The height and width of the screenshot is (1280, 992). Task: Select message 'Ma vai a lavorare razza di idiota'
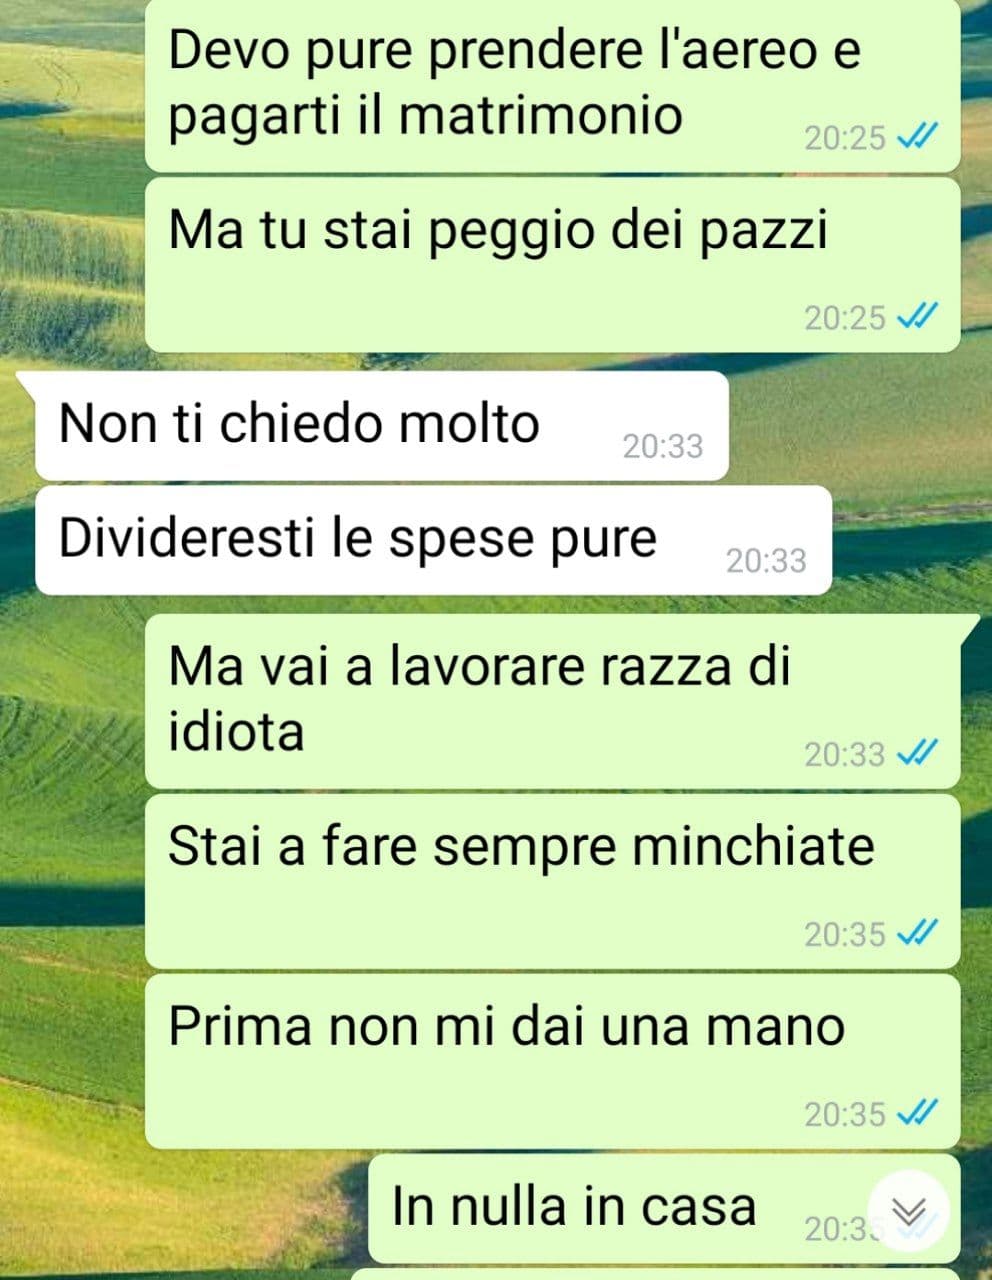click(x=552, y=702)
